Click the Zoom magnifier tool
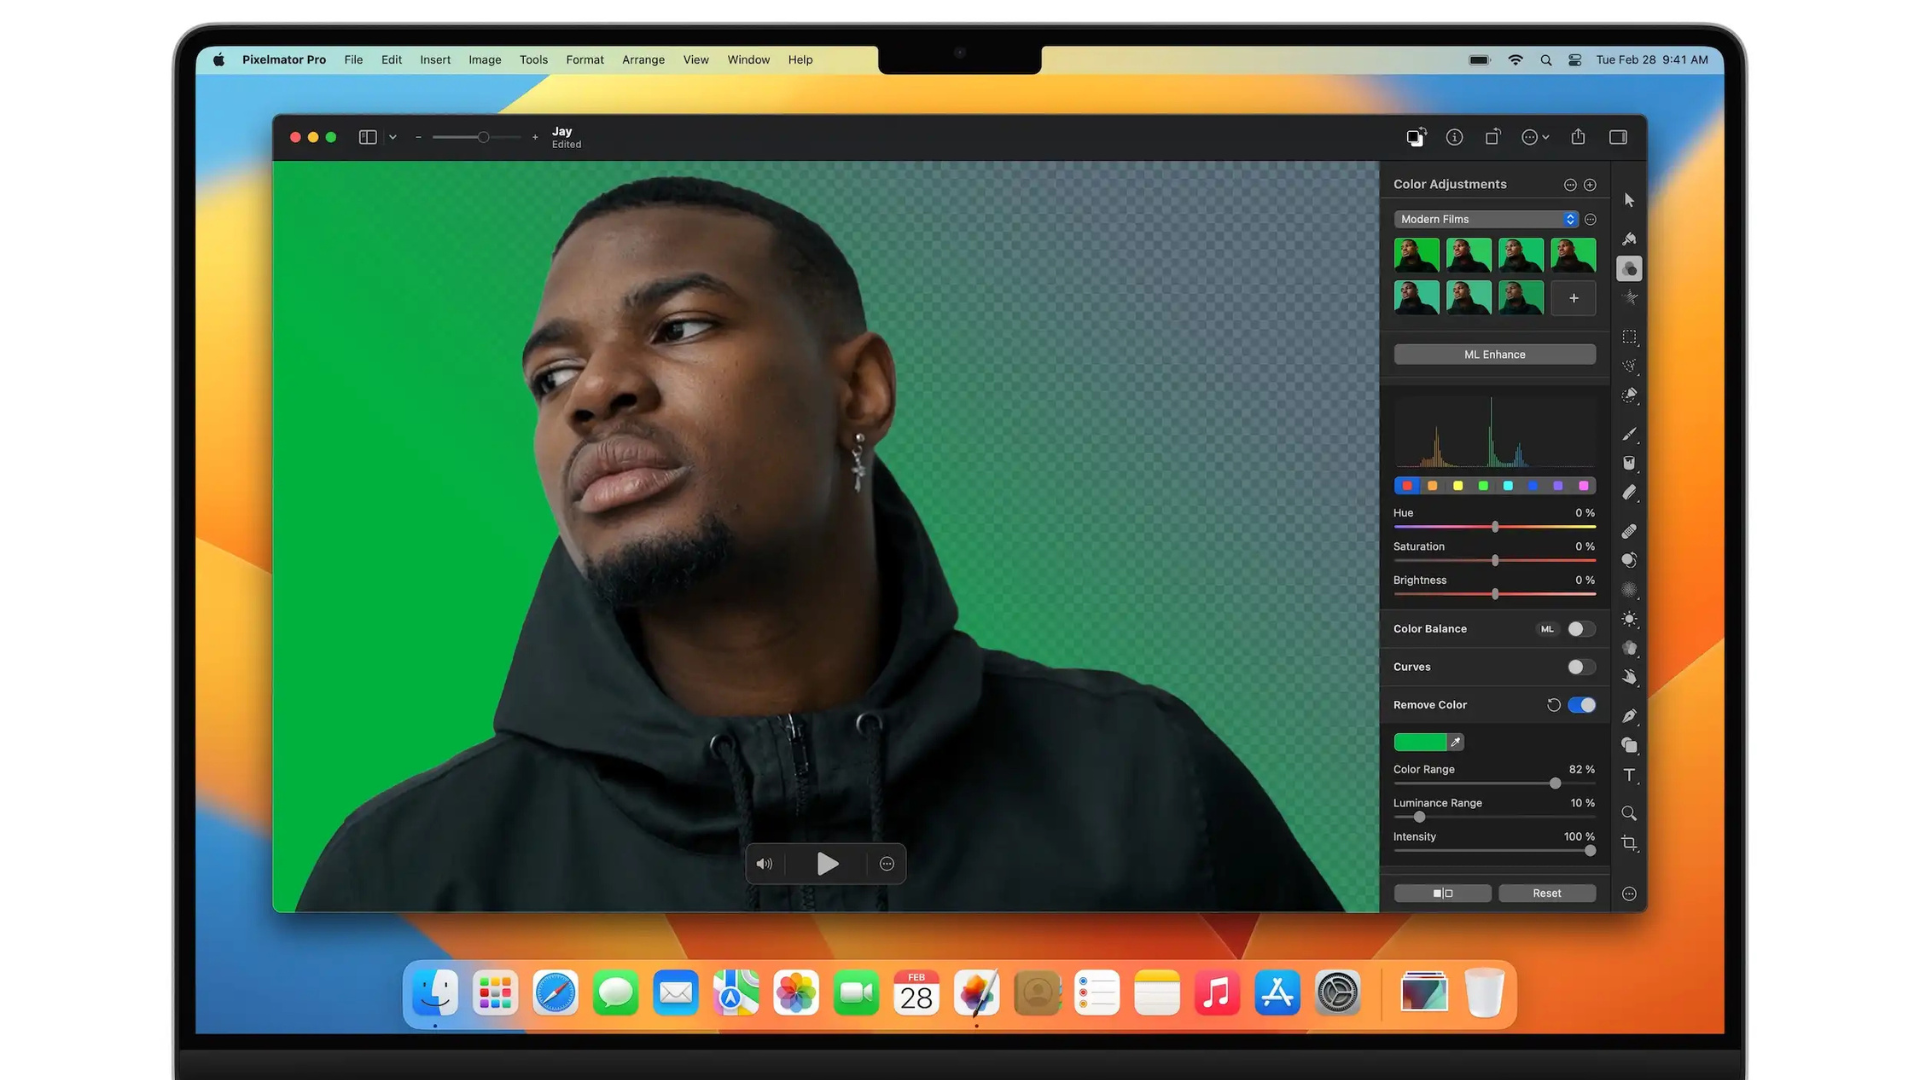 (x=1629, y=813)
